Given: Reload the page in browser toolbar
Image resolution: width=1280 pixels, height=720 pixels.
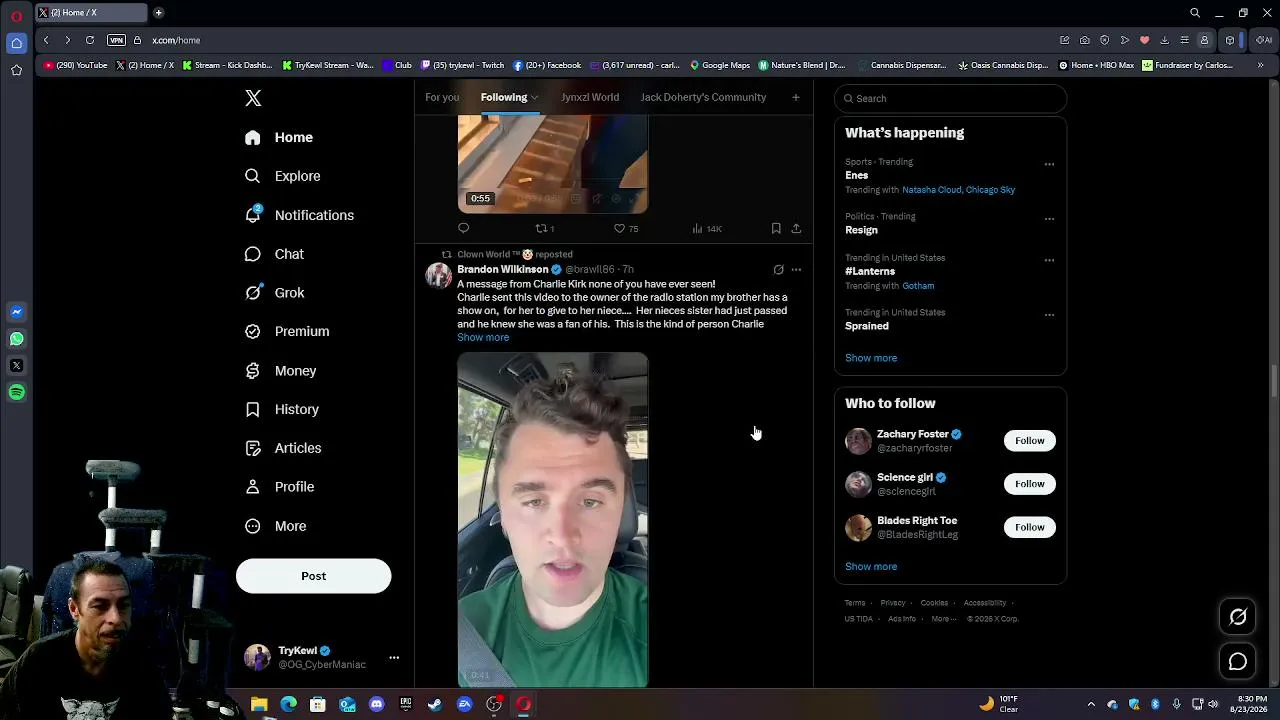Looking at the screenshot, I should click(90, 40).
